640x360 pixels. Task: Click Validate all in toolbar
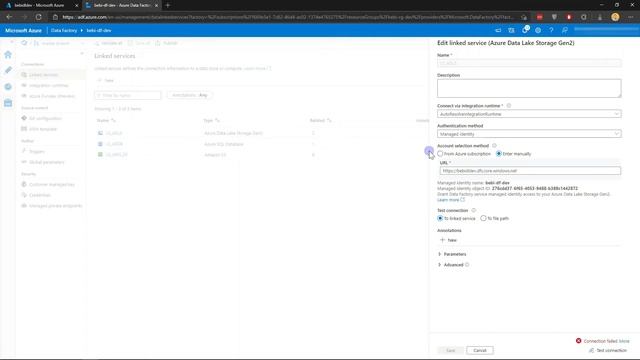pos(108,43)
